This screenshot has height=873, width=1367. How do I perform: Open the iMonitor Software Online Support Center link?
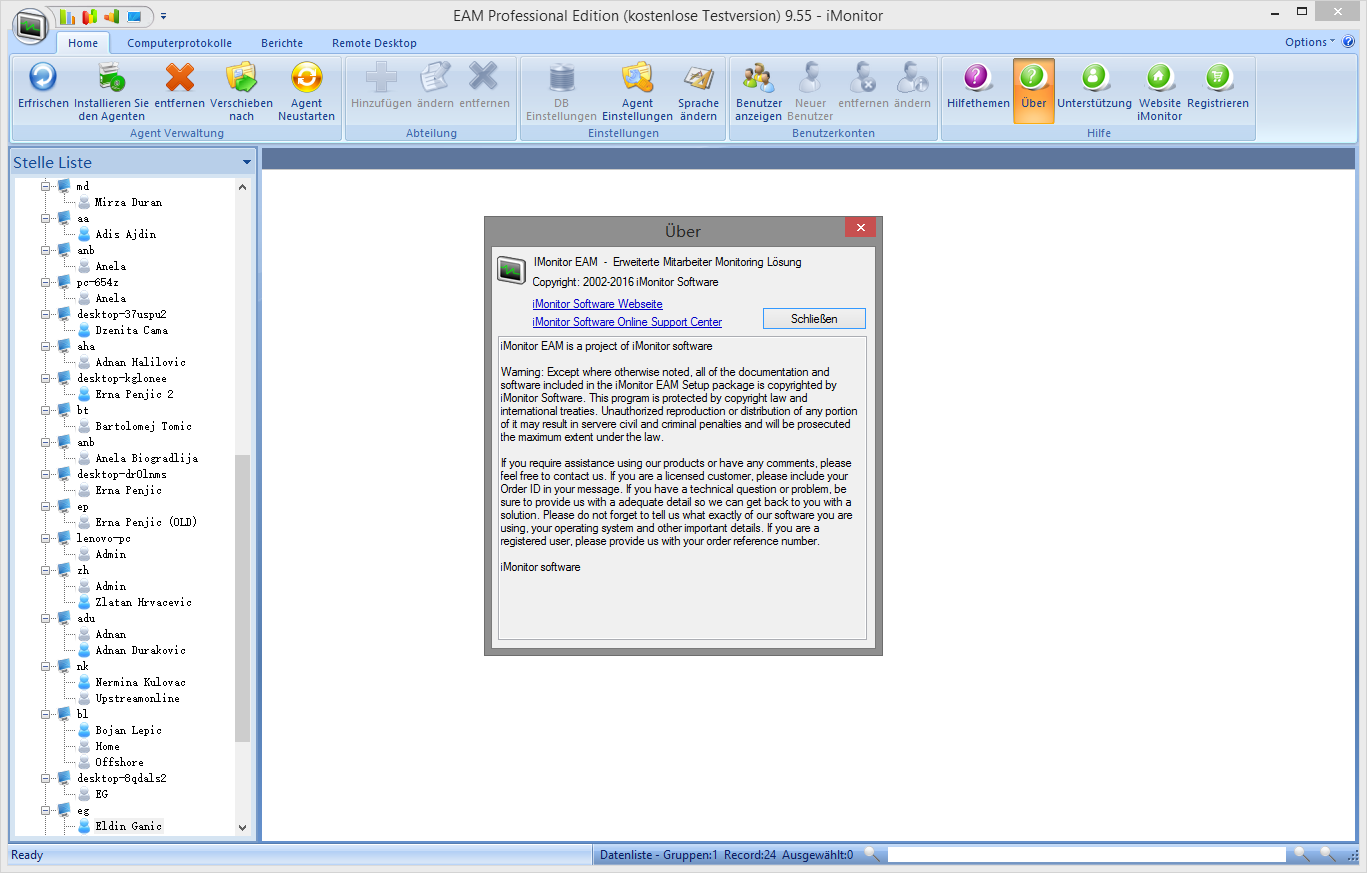click(627, 322)
